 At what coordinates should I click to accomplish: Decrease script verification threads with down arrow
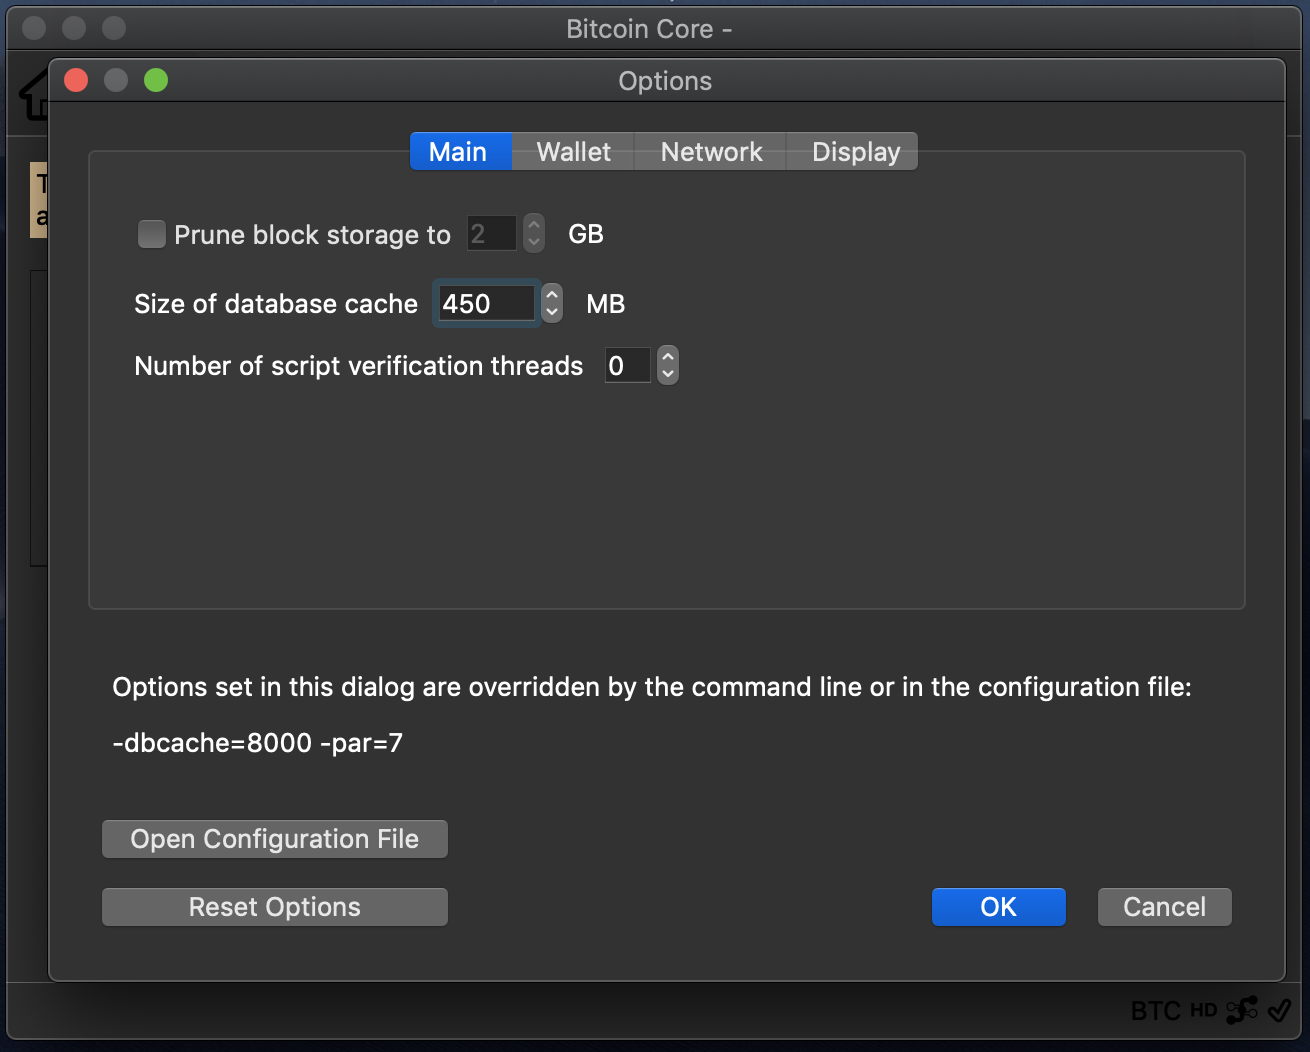click(x=668, y=375)
